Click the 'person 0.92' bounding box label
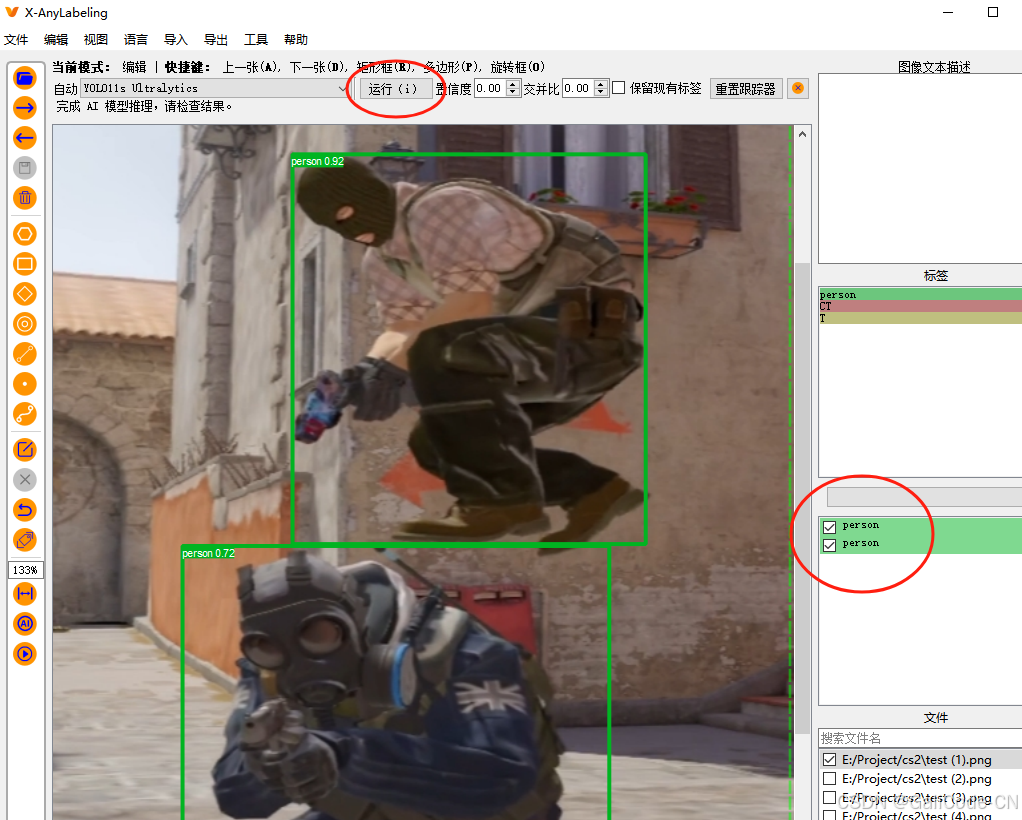The width and height of the screenshot is (1022, 820). [x=317, y=161]
